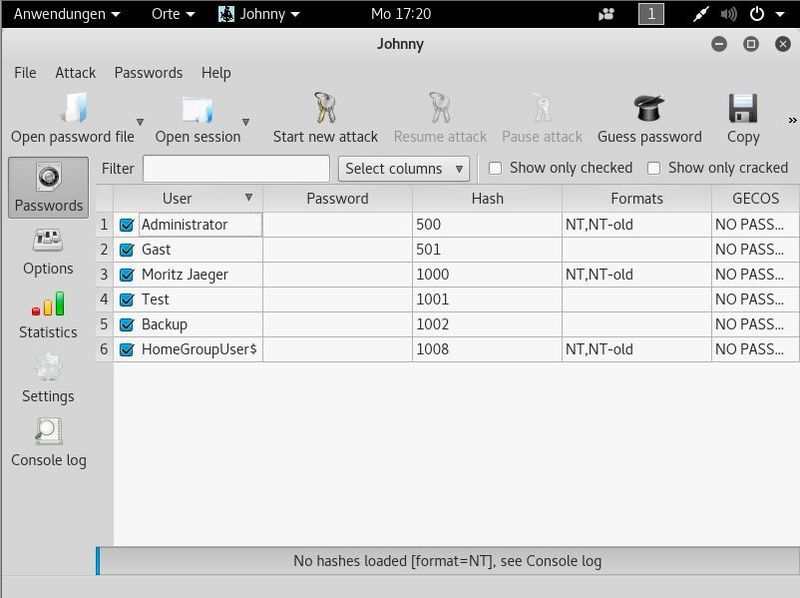
Task: Click the power icon in system tray
Action: point(757,14)
